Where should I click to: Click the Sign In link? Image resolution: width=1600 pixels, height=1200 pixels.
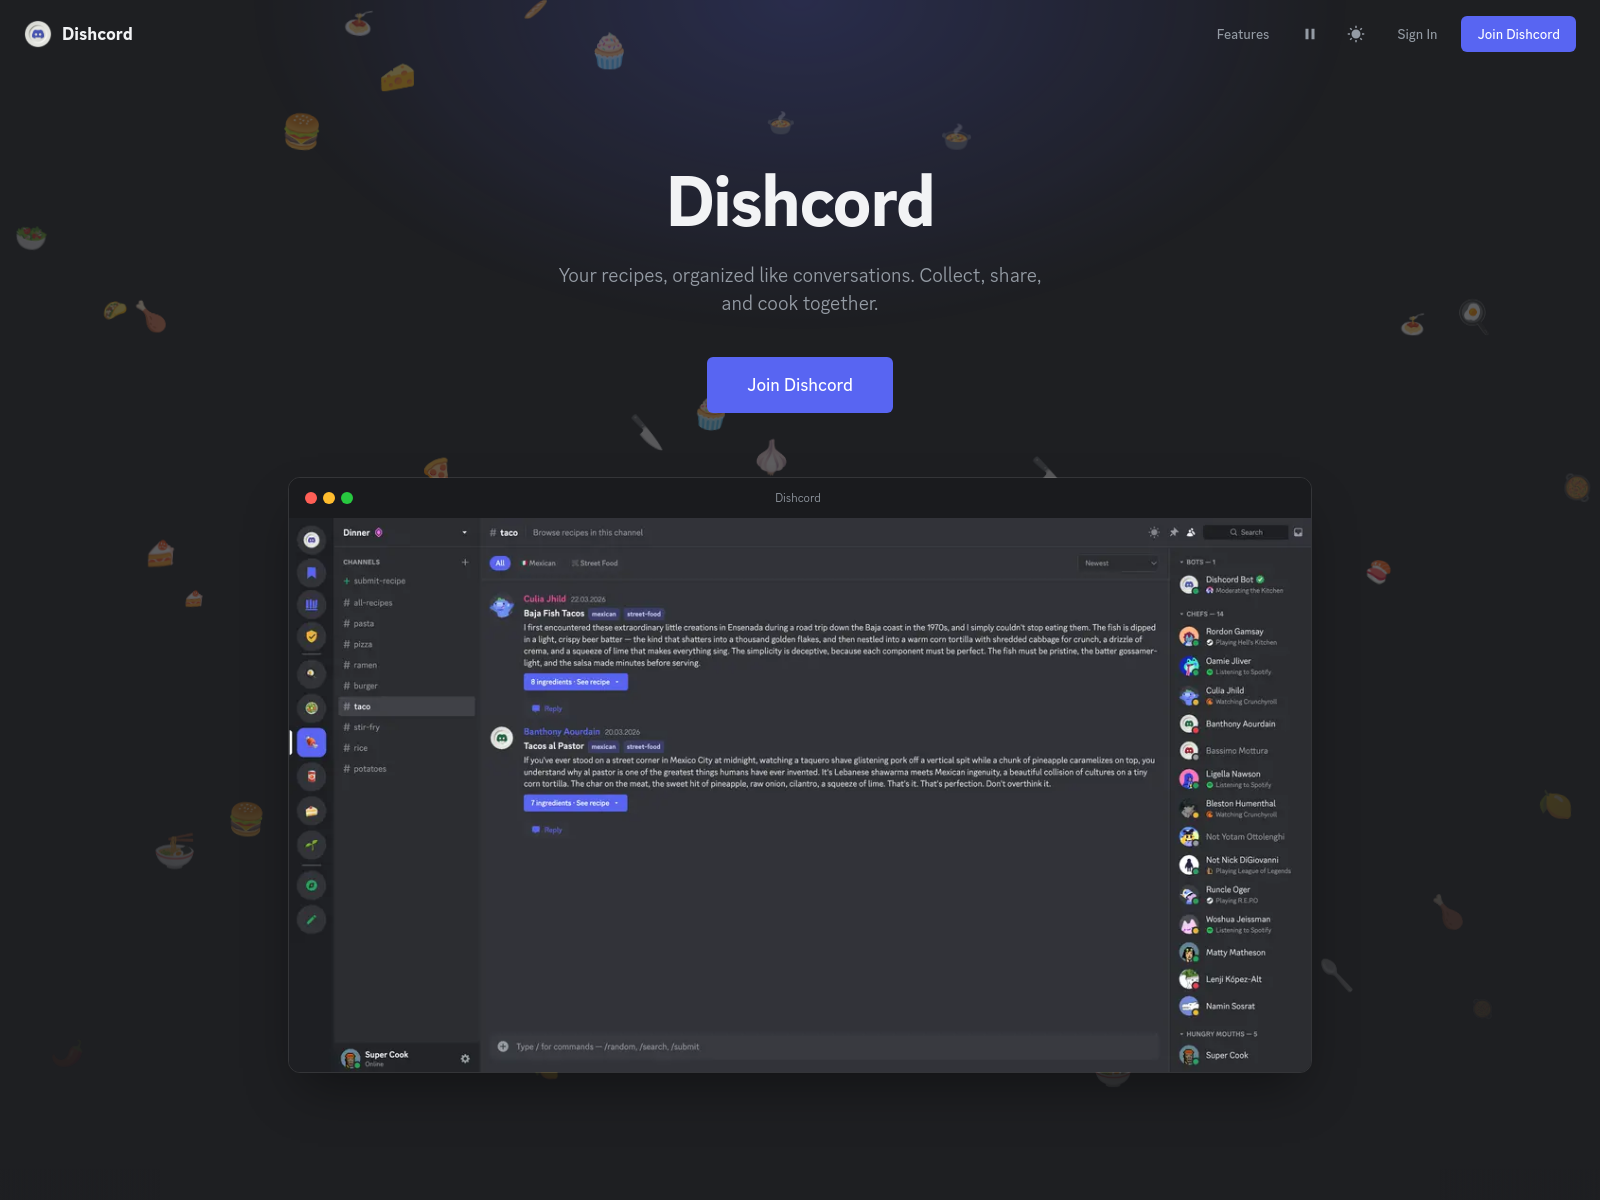(1416, 34)
